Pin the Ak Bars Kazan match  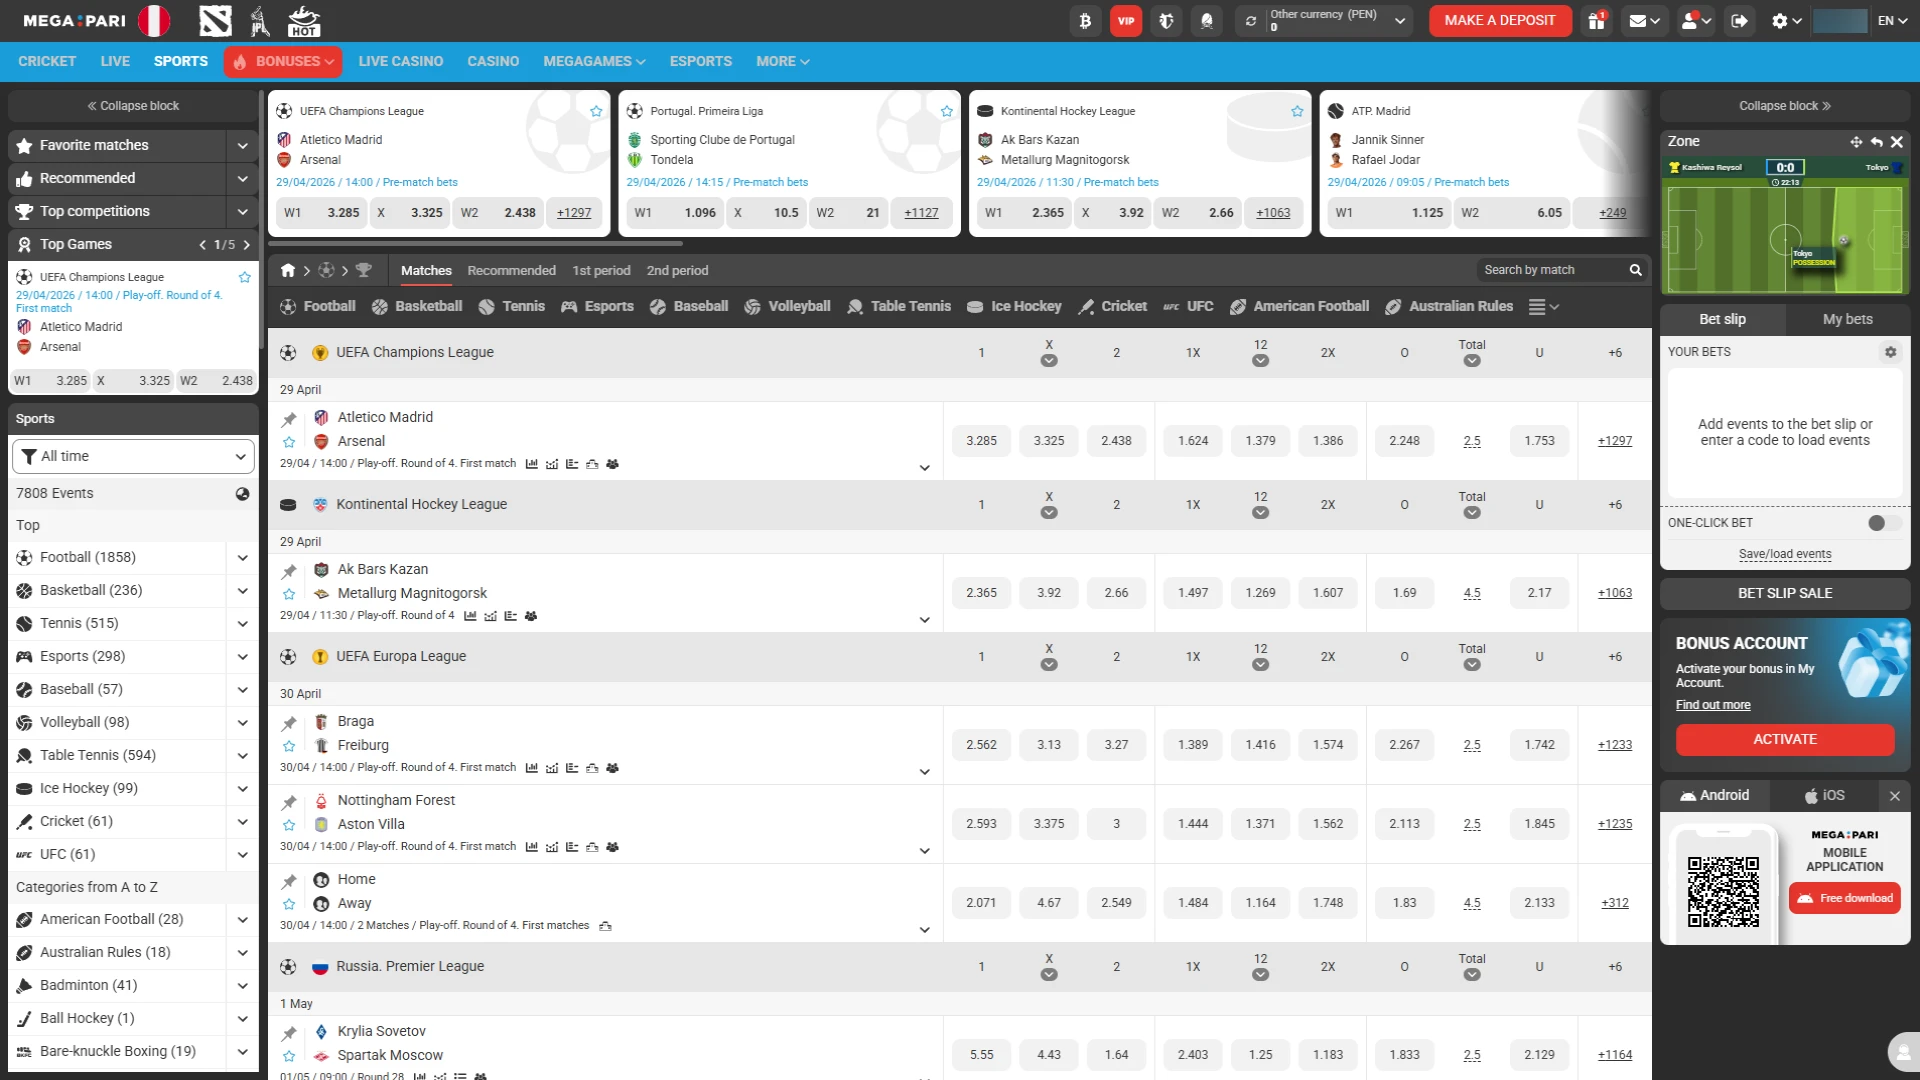[x=289, y=571]
